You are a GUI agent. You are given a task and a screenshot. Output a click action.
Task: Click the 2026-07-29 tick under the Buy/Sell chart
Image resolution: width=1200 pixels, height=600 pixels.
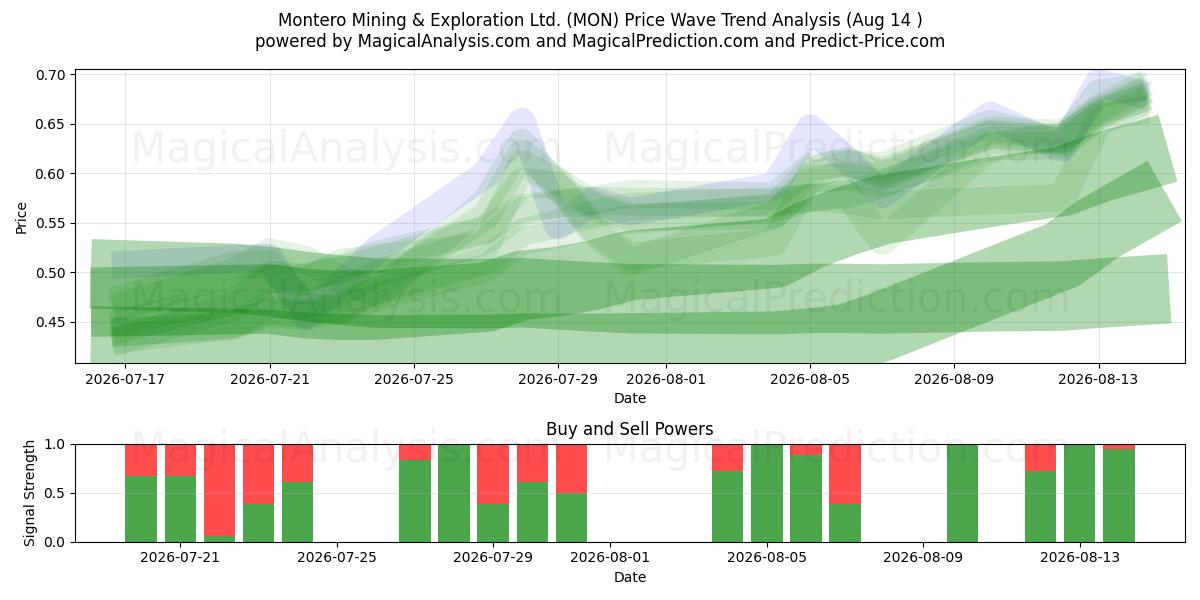pyautogui.click(x=493, y=558)
